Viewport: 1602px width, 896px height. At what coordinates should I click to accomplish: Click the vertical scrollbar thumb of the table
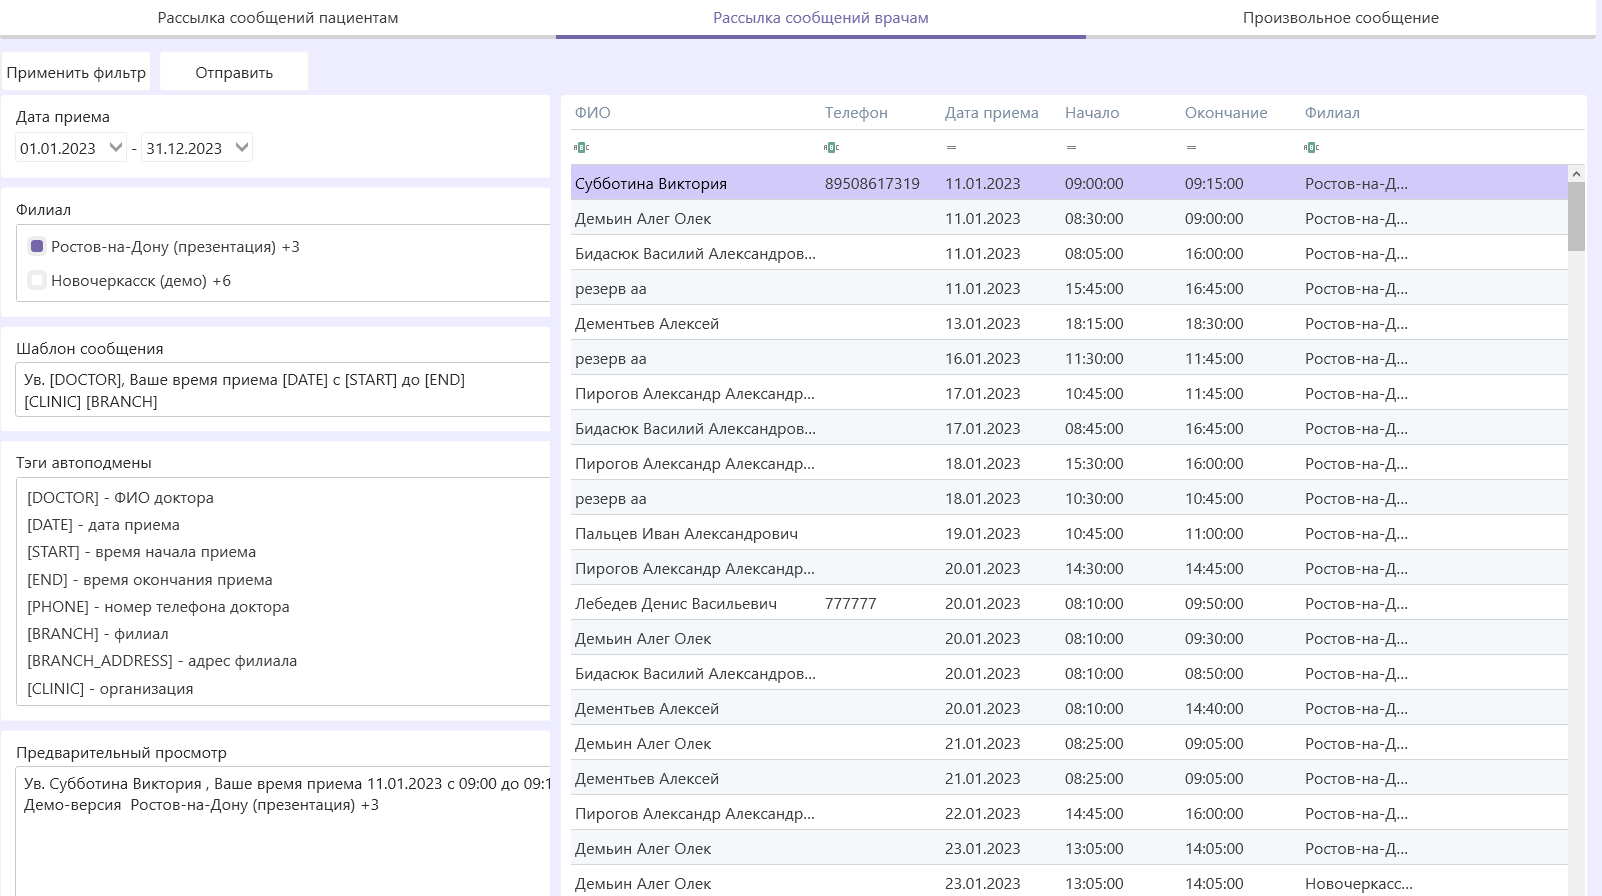1577,216
